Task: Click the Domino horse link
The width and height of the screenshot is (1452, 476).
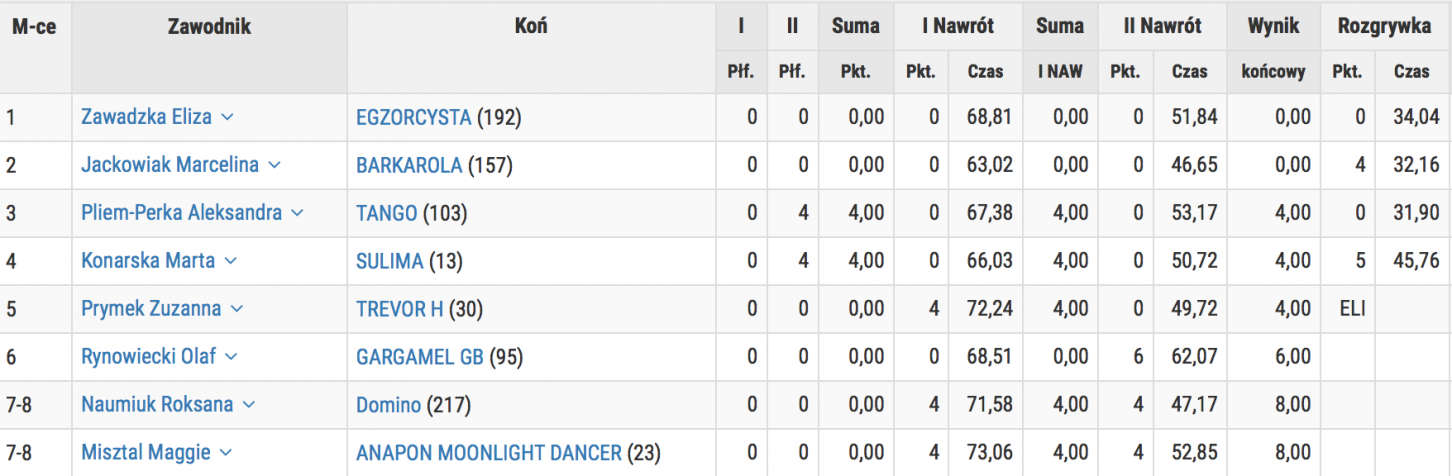Action: click(388, 405)
